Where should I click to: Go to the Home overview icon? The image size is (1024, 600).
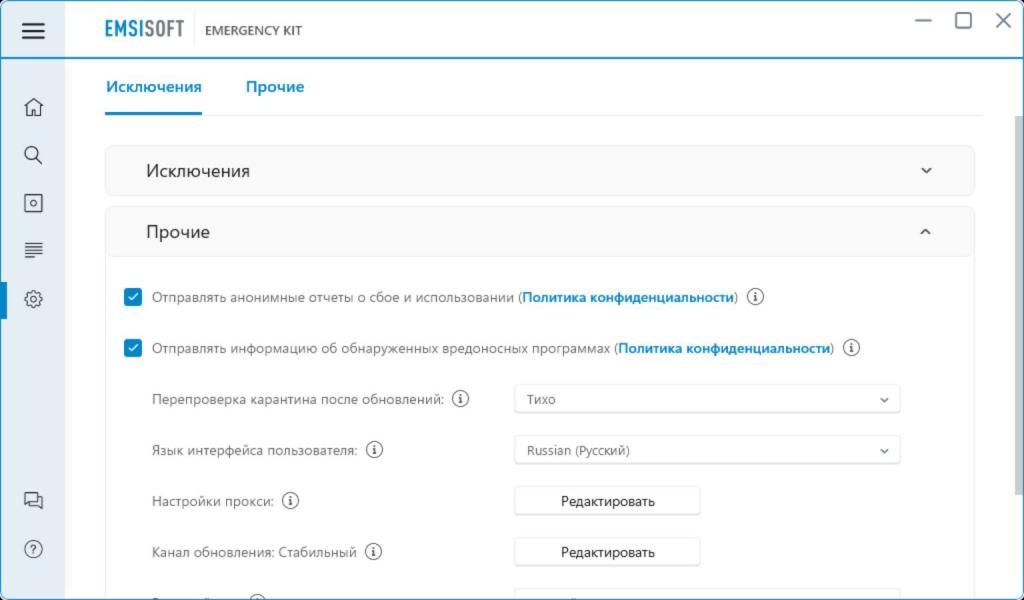click(x=33, y=107)
